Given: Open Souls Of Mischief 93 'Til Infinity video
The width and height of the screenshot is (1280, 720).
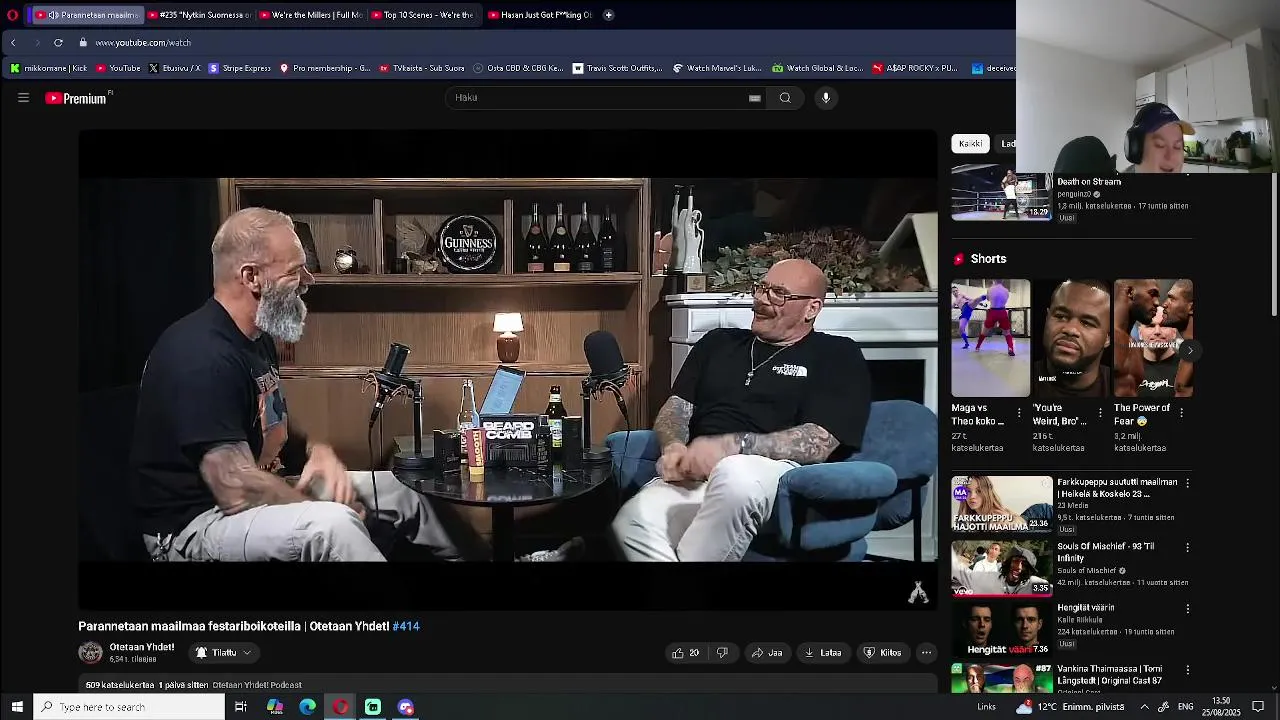Looking at the screenshot, I should coord(1001,568).
